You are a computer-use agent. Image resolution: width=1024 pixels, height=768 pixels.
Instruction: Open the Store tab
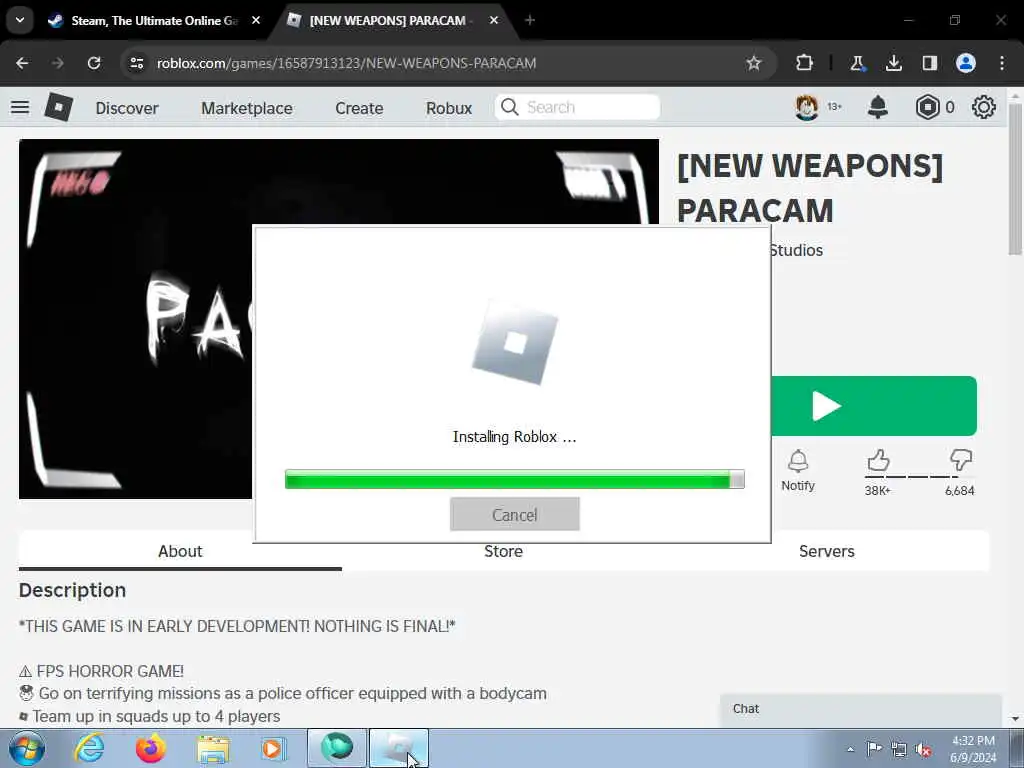[x=503, y=551]
